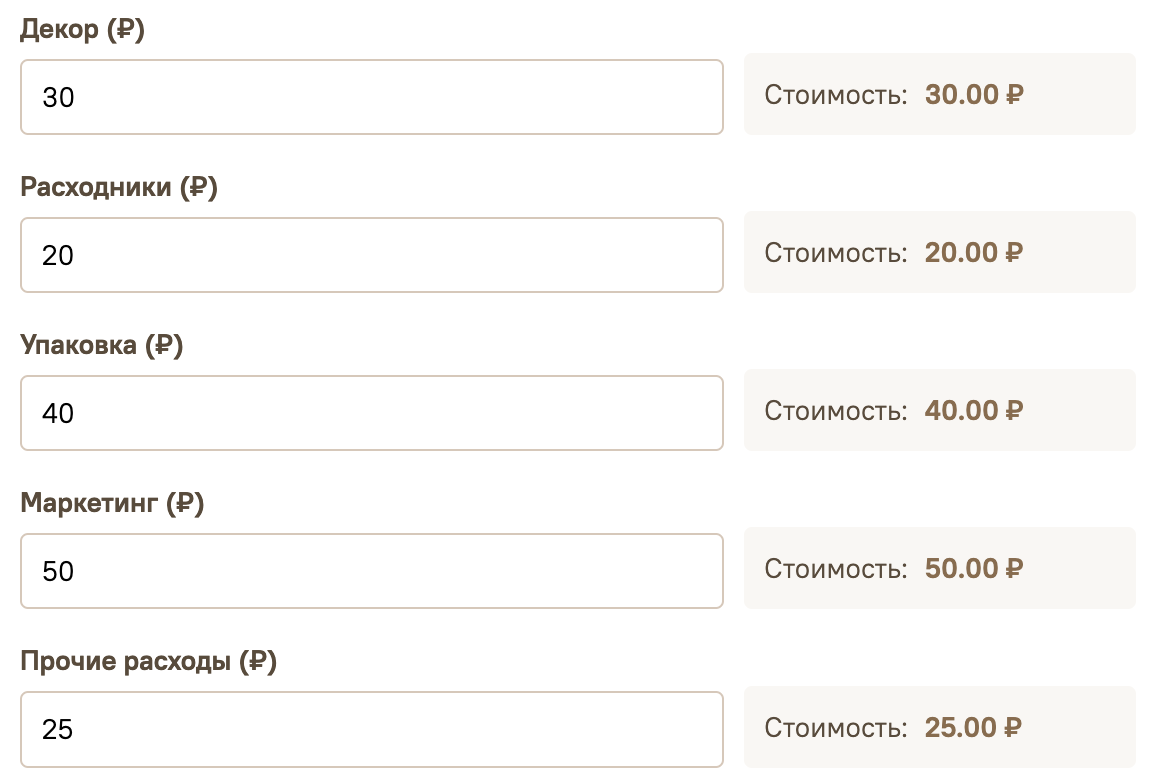Click the 20.00 ₽ cost amount

pyautogui.click(x=974, y=252)
